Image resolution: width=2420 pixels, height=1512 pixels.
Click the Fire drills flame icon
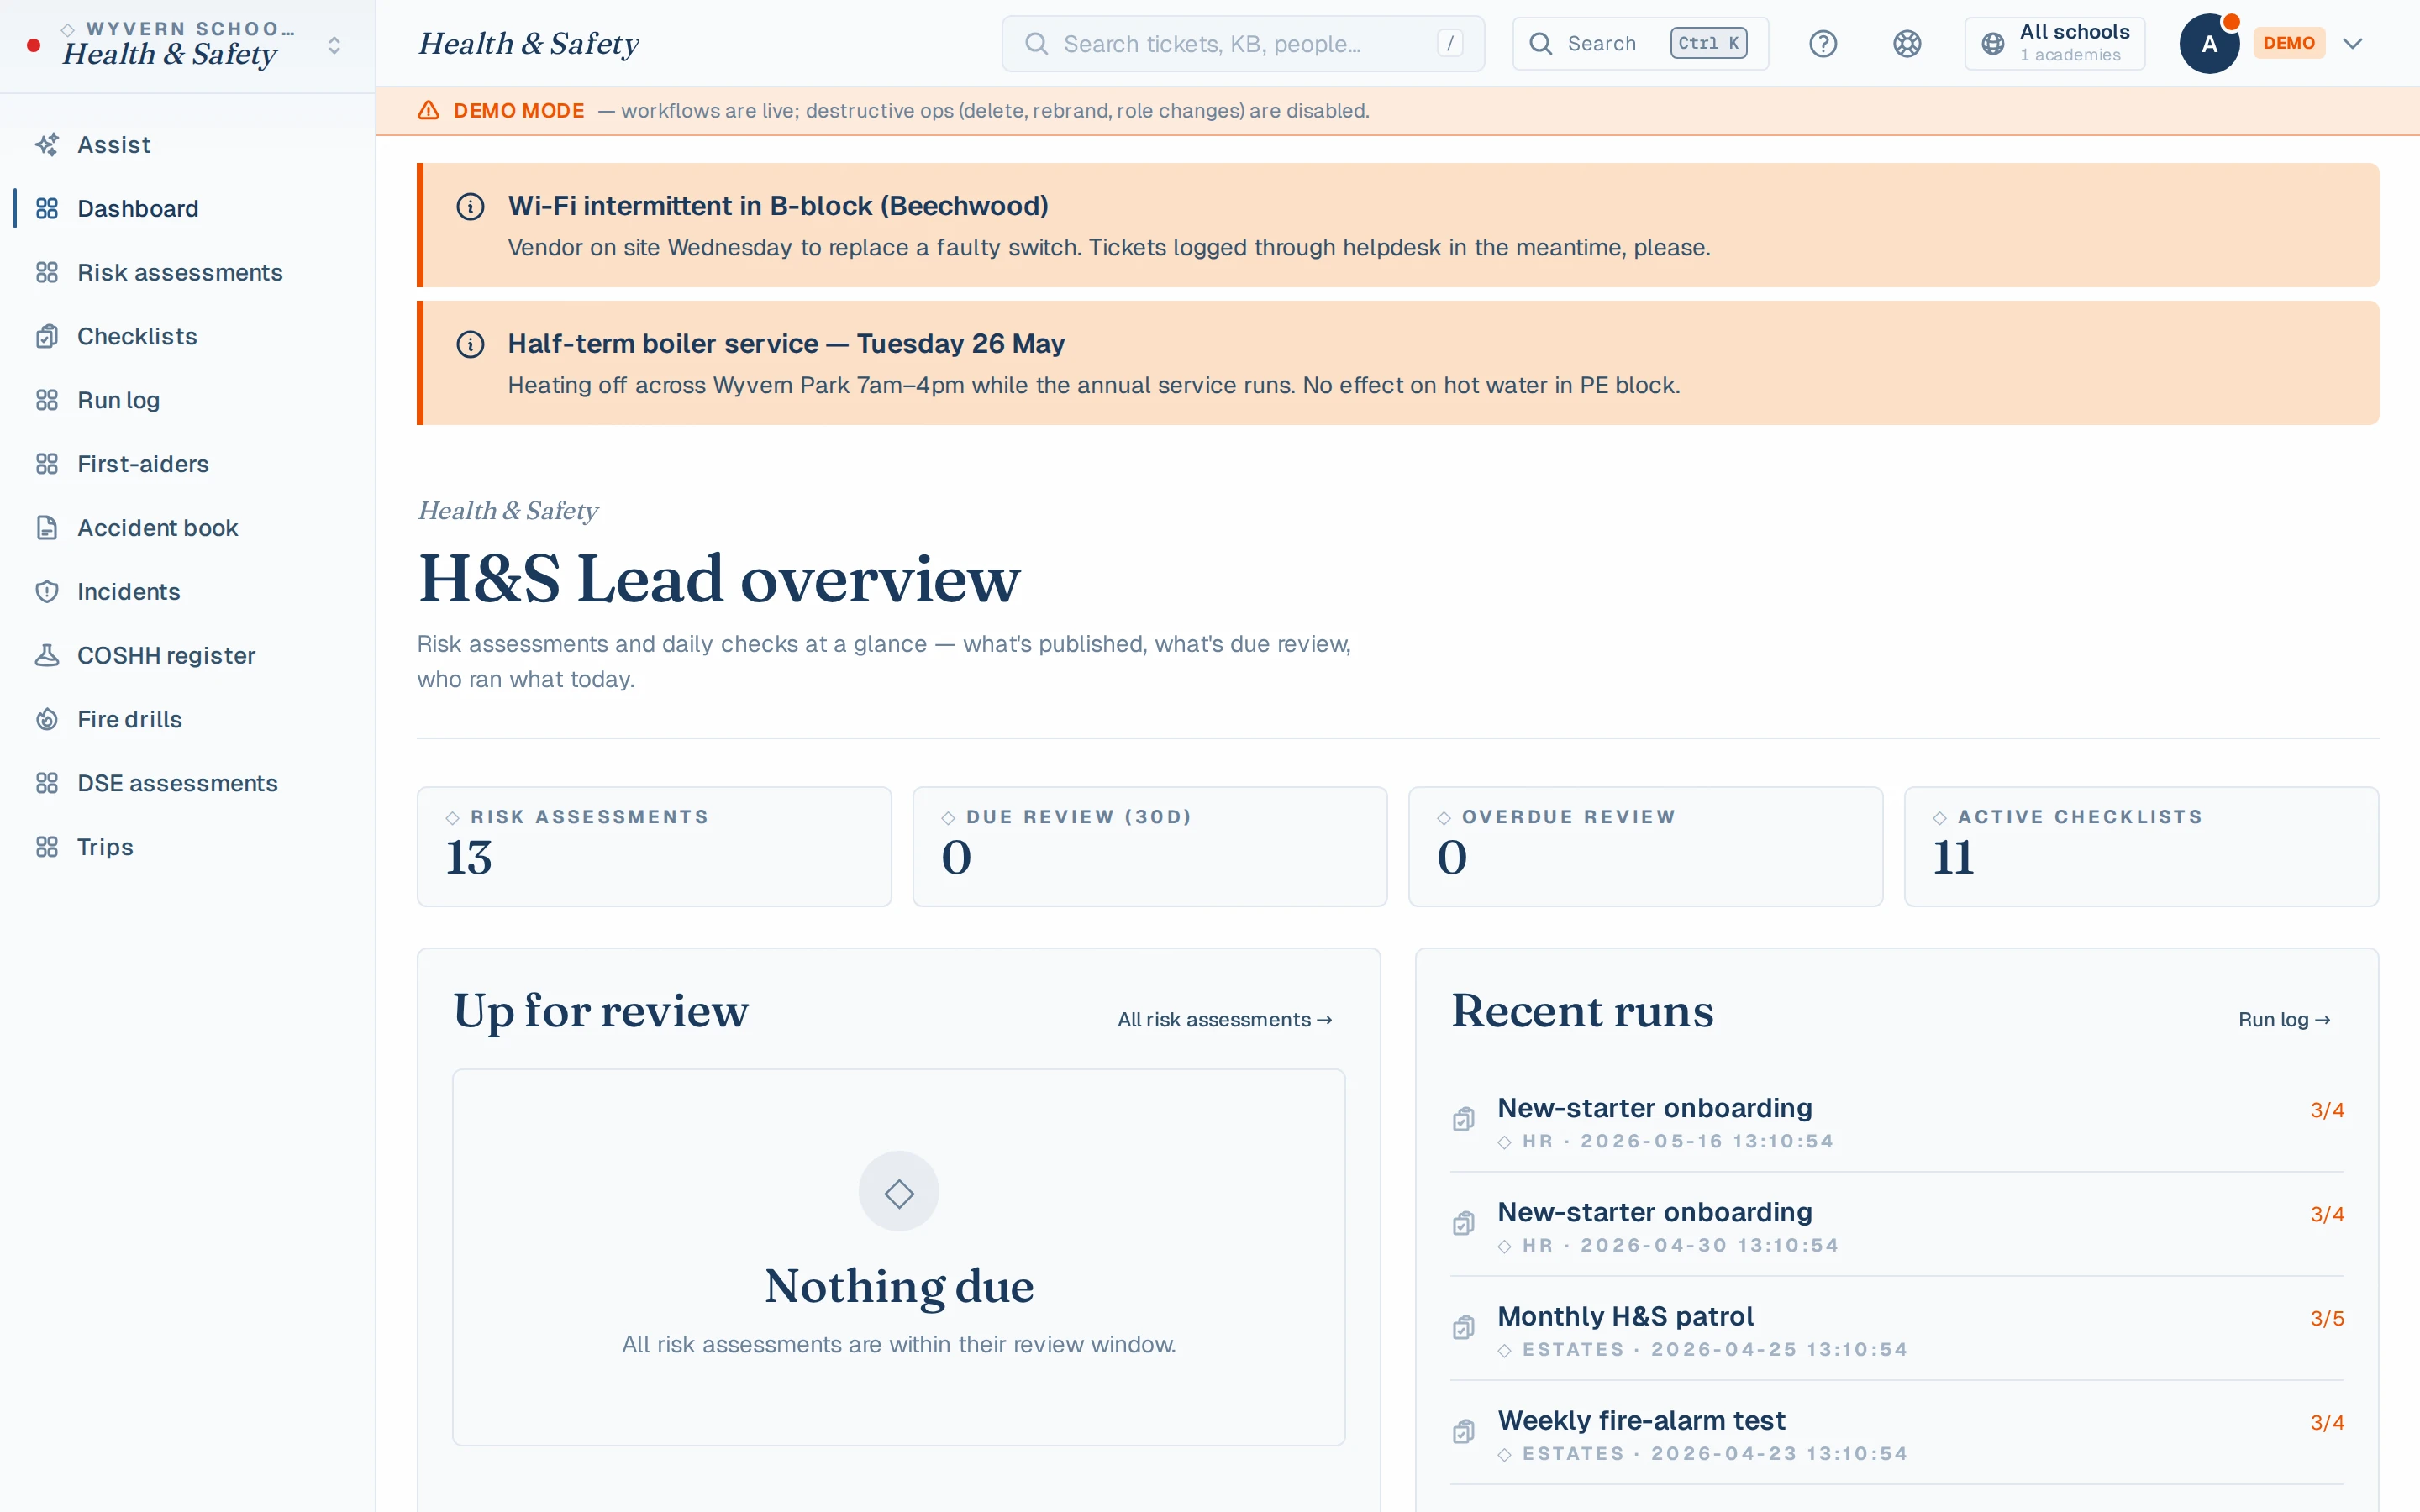(x=47, y=720)
